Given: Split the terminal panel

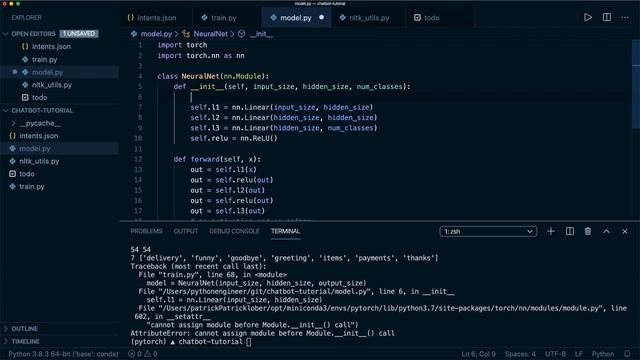Looking at the screenshot, I should (570, 231).
